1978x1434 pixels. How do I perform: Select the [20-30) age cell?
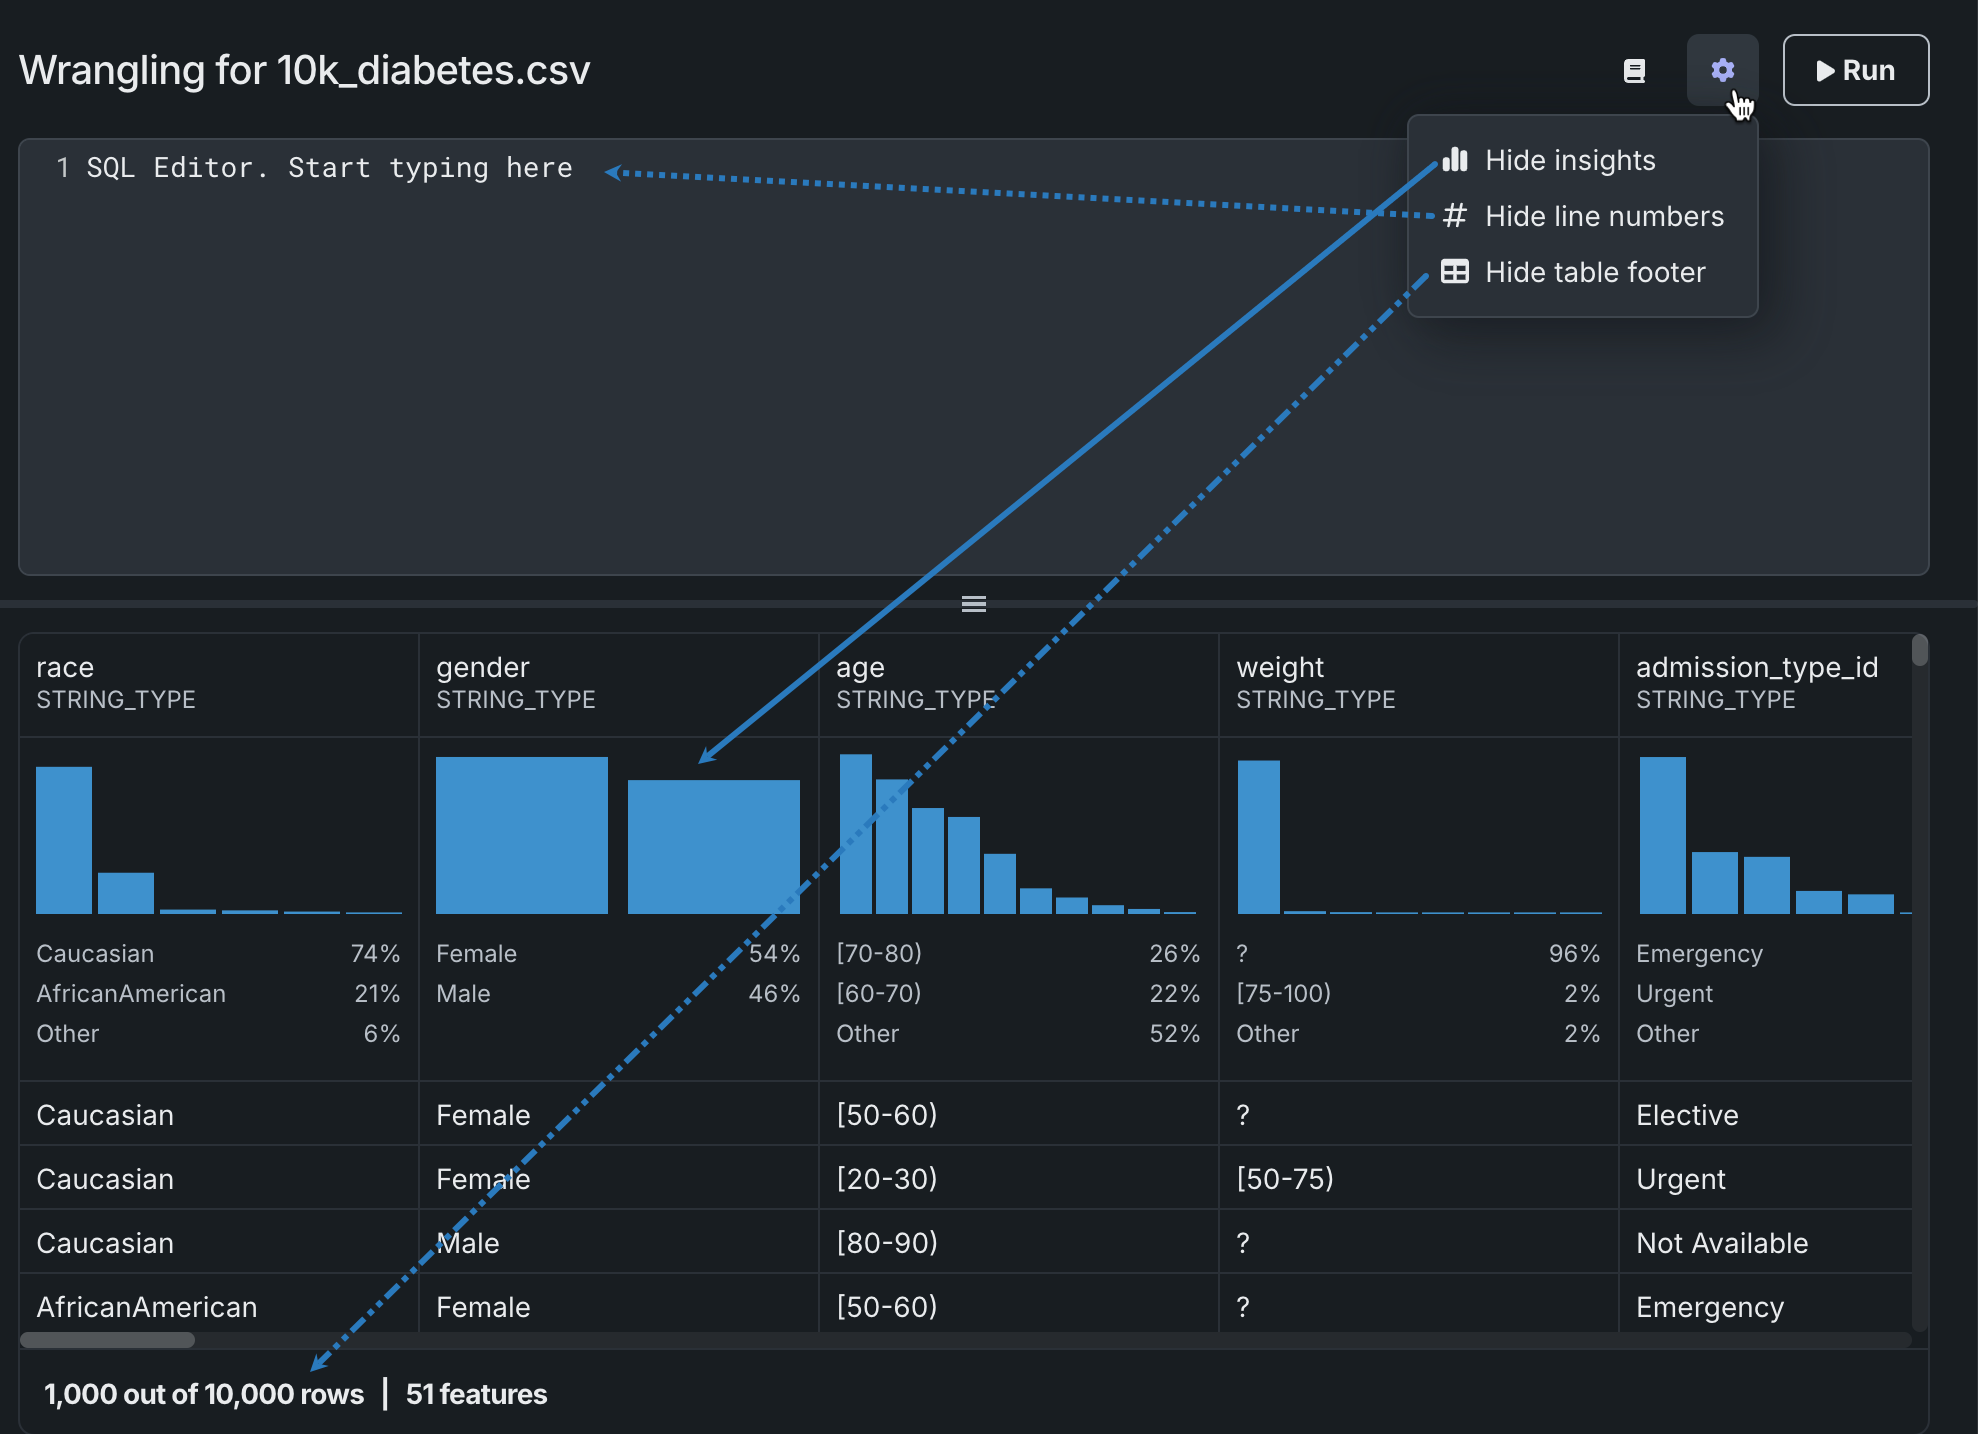tap(887, 1179)
